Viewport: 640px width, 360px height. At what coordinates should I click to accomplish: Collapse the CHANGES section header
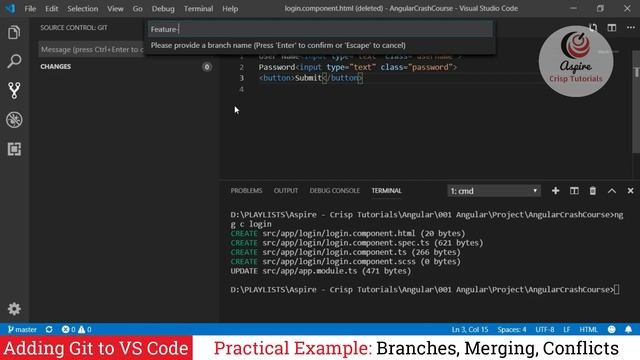(x=56, y=67)
